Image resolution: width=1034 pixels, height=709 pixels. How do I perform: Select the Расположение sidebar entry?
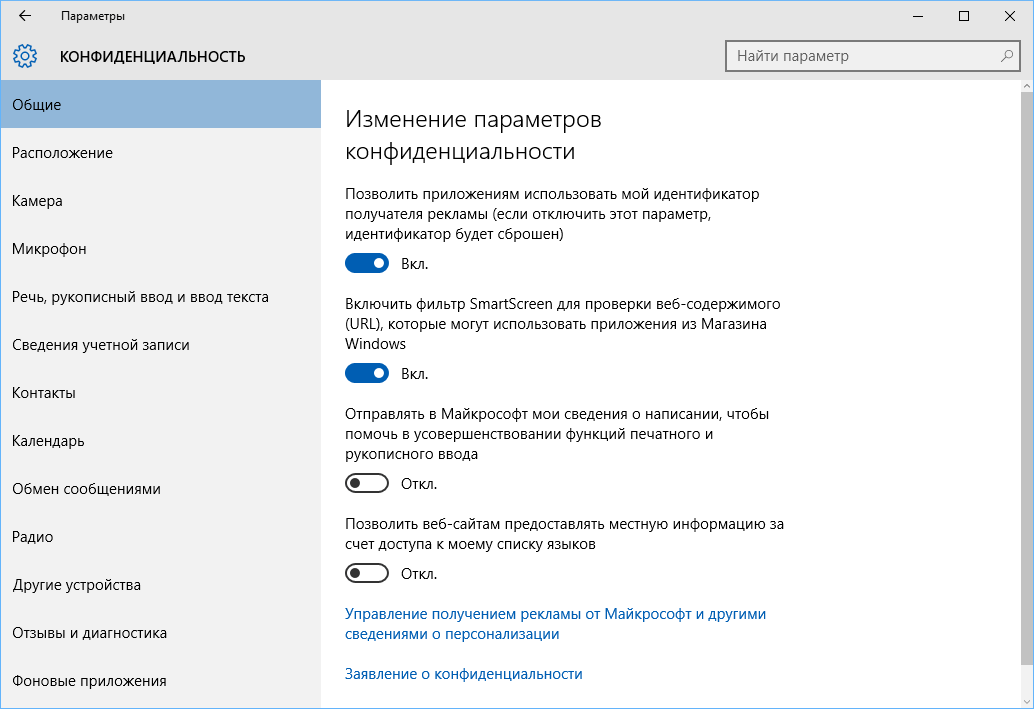click(60, 152)
